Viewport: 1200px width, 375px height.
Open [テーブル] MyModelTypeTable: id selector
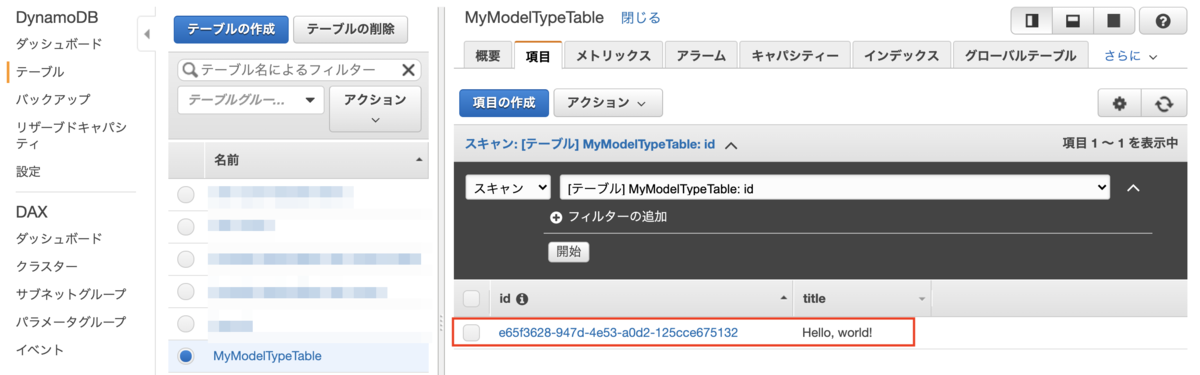click(x=835, y=187)
